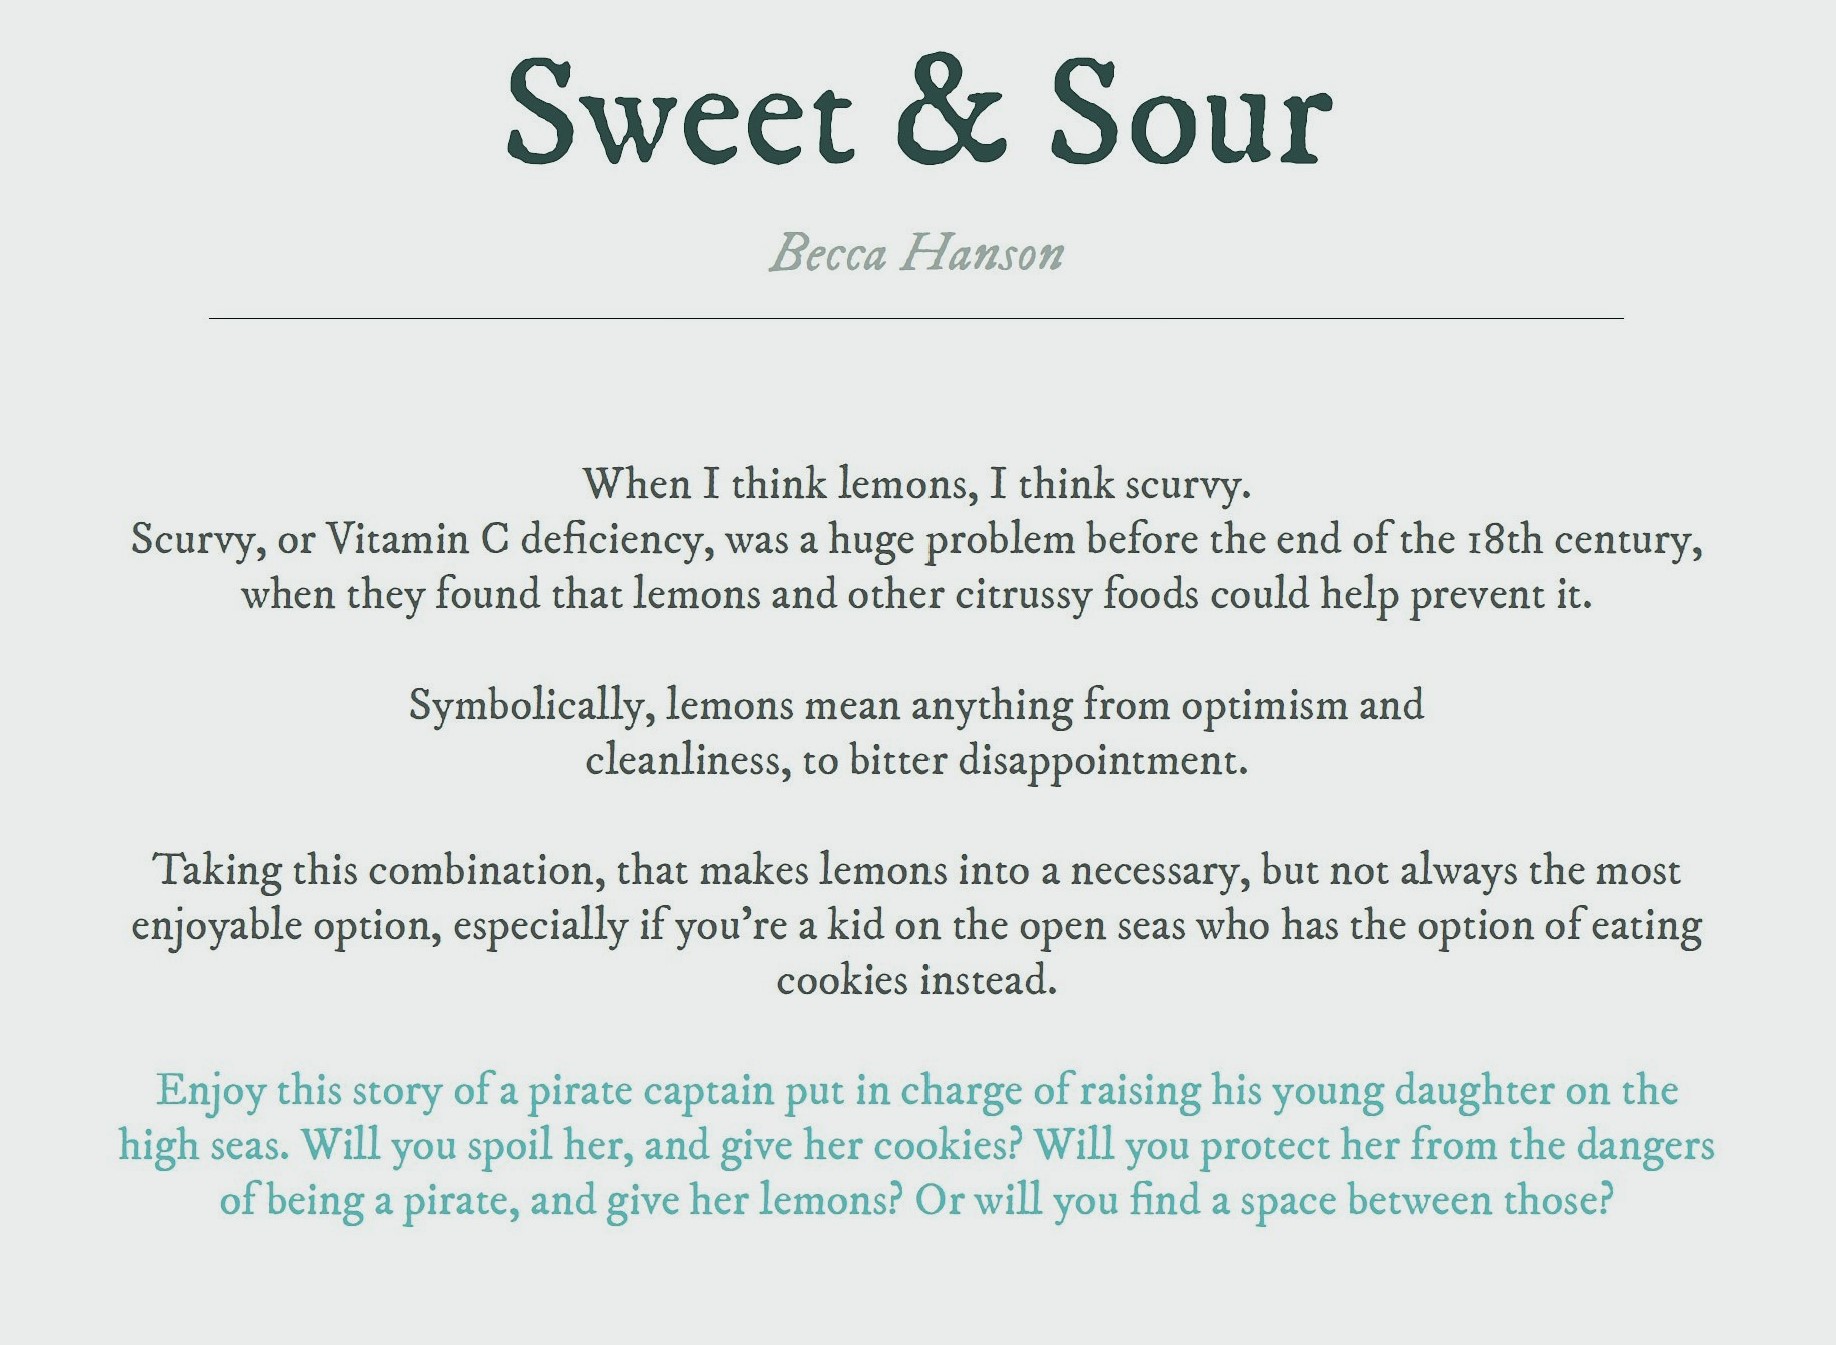Click the line 'cleanliness, to bitter disappointment.'
Image resolution: width=1836 pixels, height=1345 pixels.
(x=917, y=761)
